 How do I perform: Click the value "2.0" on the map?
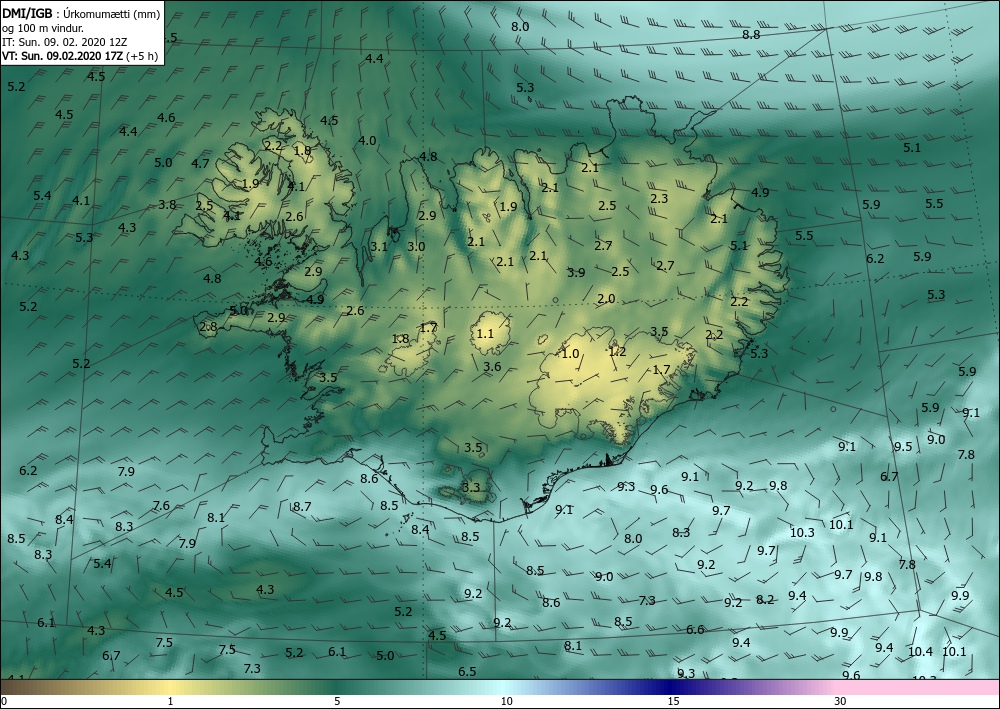607,298
